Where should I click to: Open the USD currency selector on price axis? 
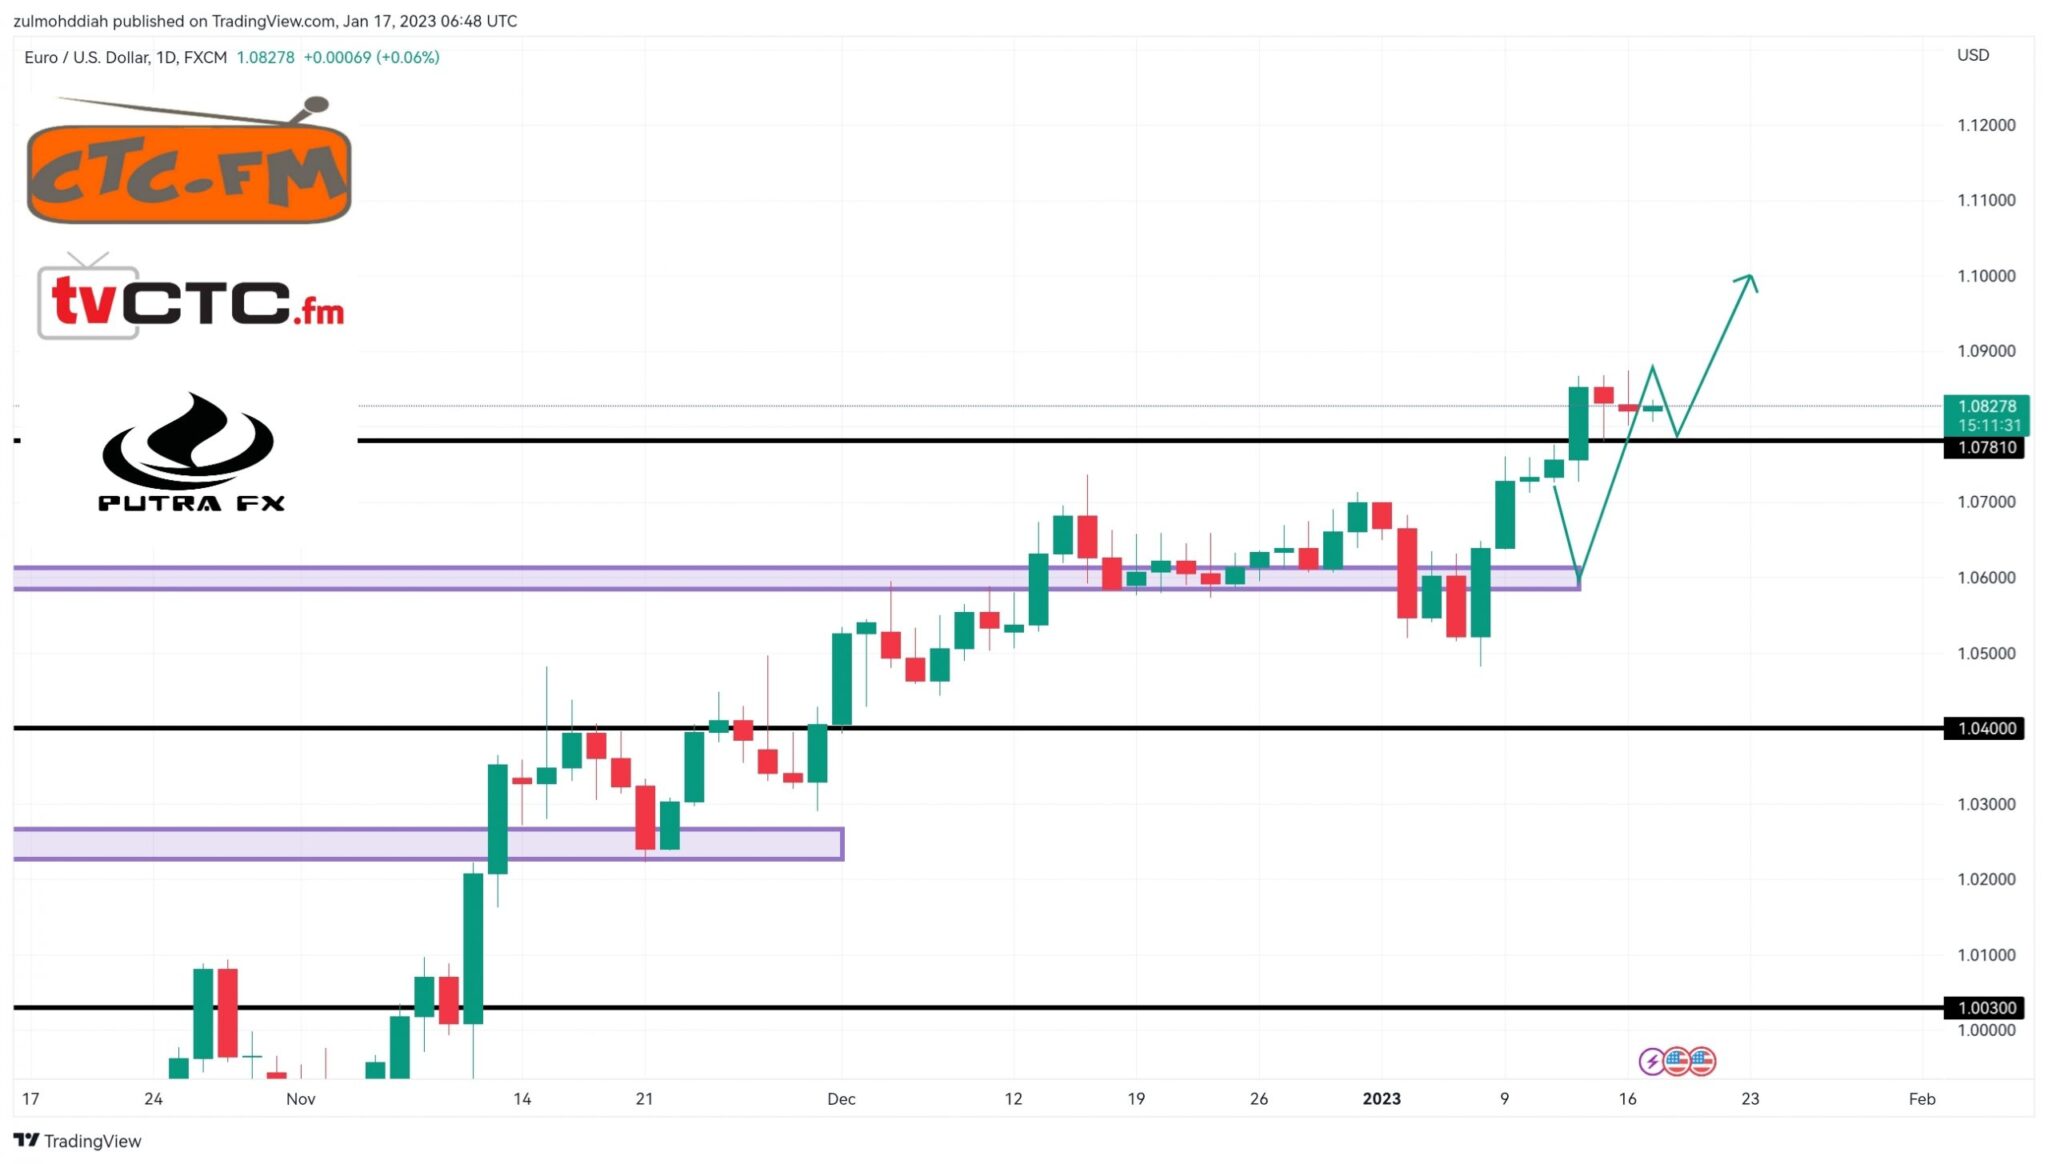pos(1972,55)
